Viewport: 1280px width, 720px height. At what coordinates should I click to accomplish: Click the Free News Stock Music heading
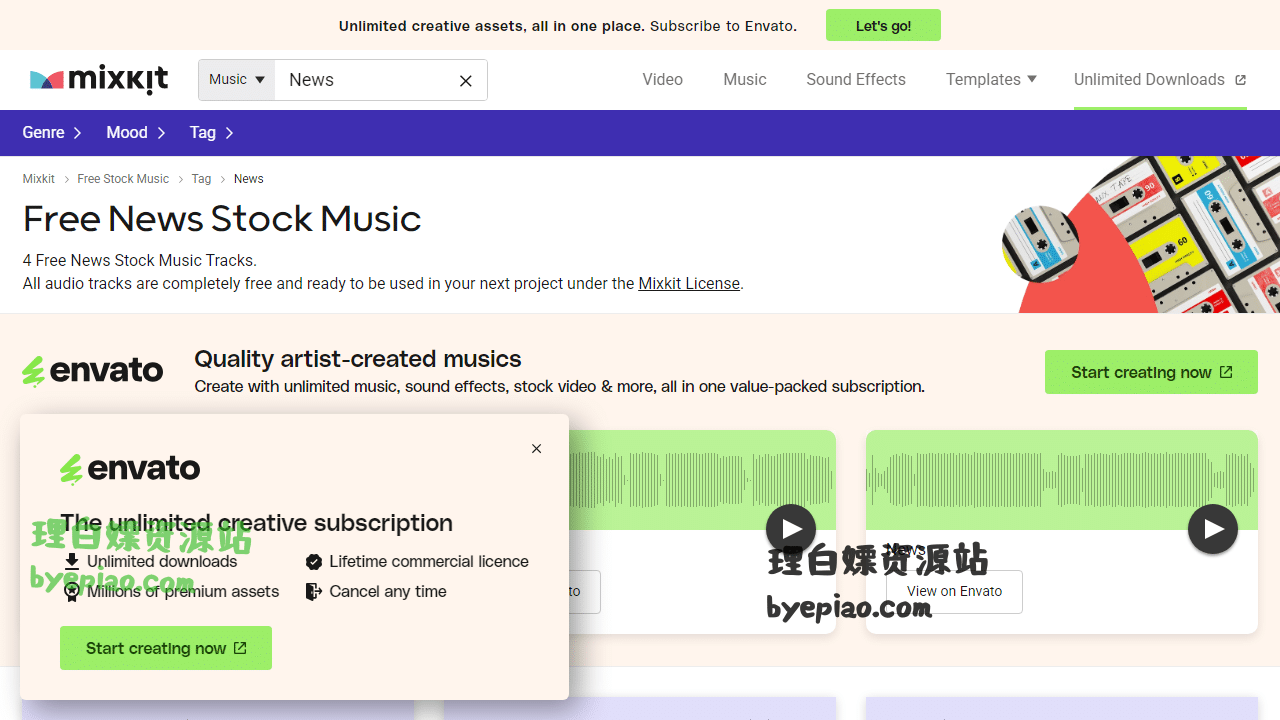click(x=222, y=219)
